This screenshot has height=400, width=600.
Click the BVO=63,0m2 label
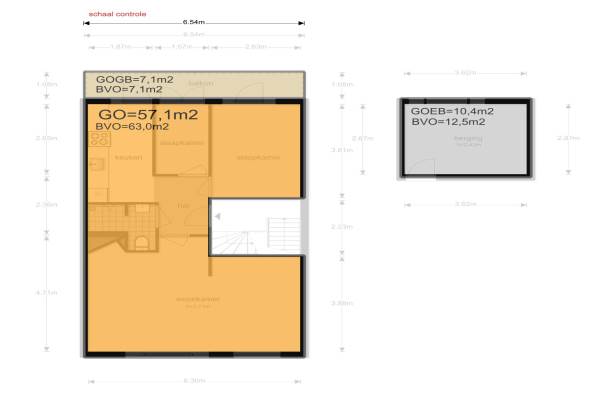tap(131, 128)
